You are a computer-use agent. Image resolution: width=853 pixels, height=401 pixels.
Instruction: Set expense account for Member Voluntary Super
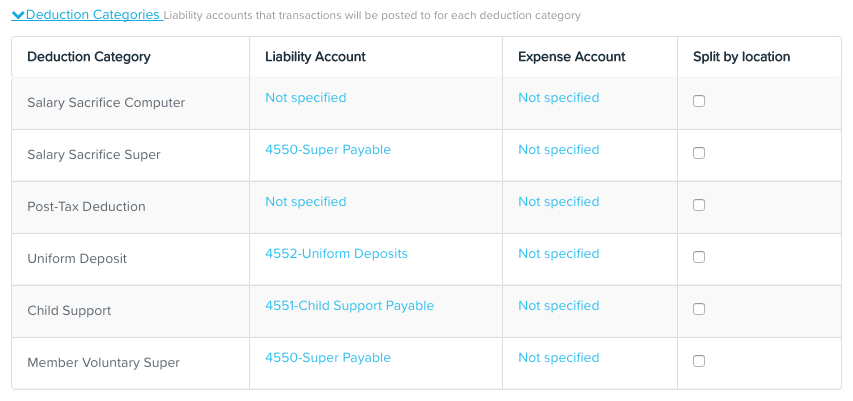(x=559, y=358)
